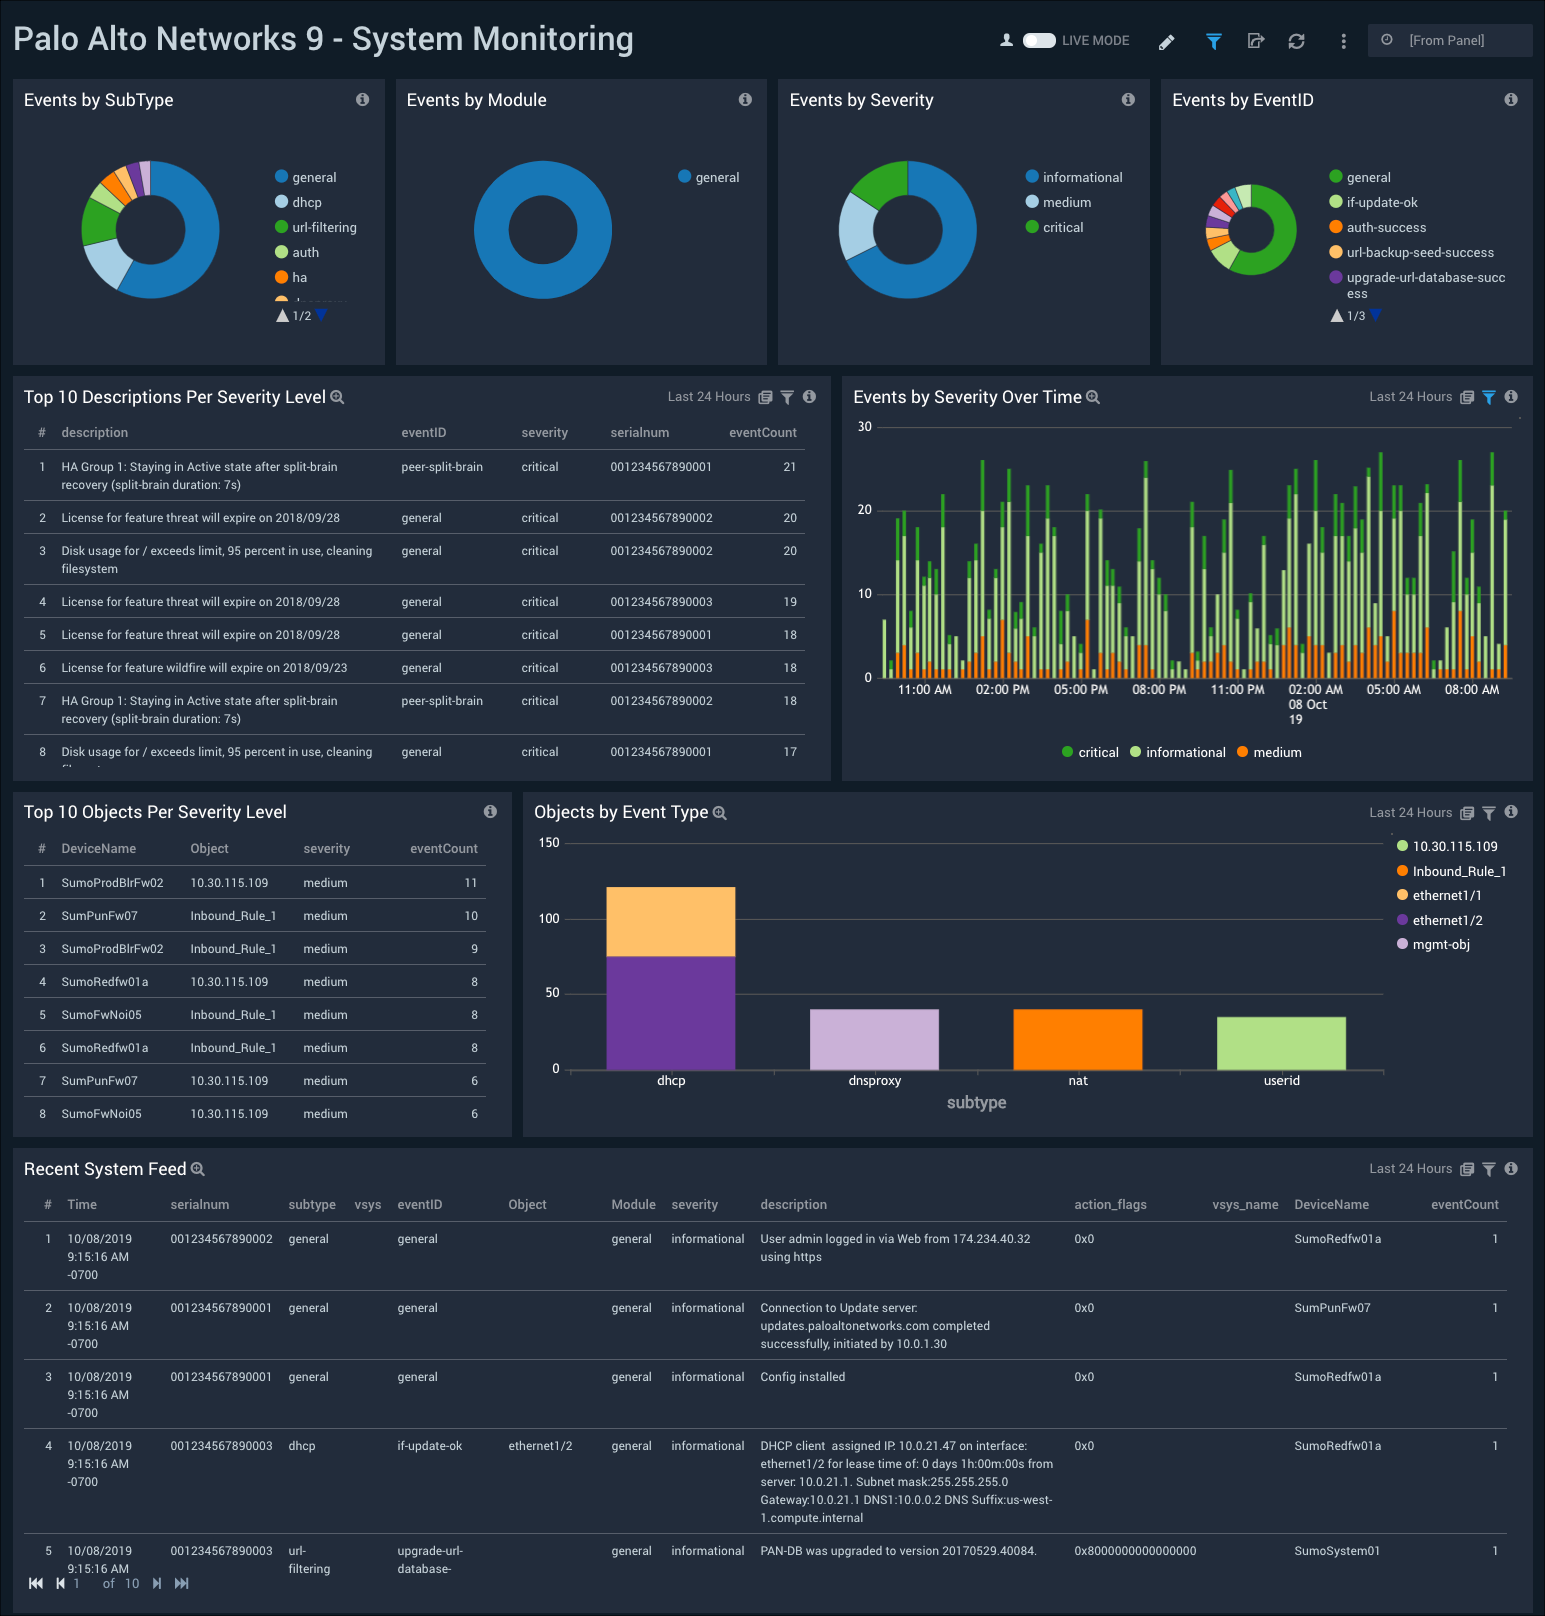This screenshot has height=1616, width=1545.
Task: Click queries icon in Objects by Event Type panel
Action: tap(1467, 813)
